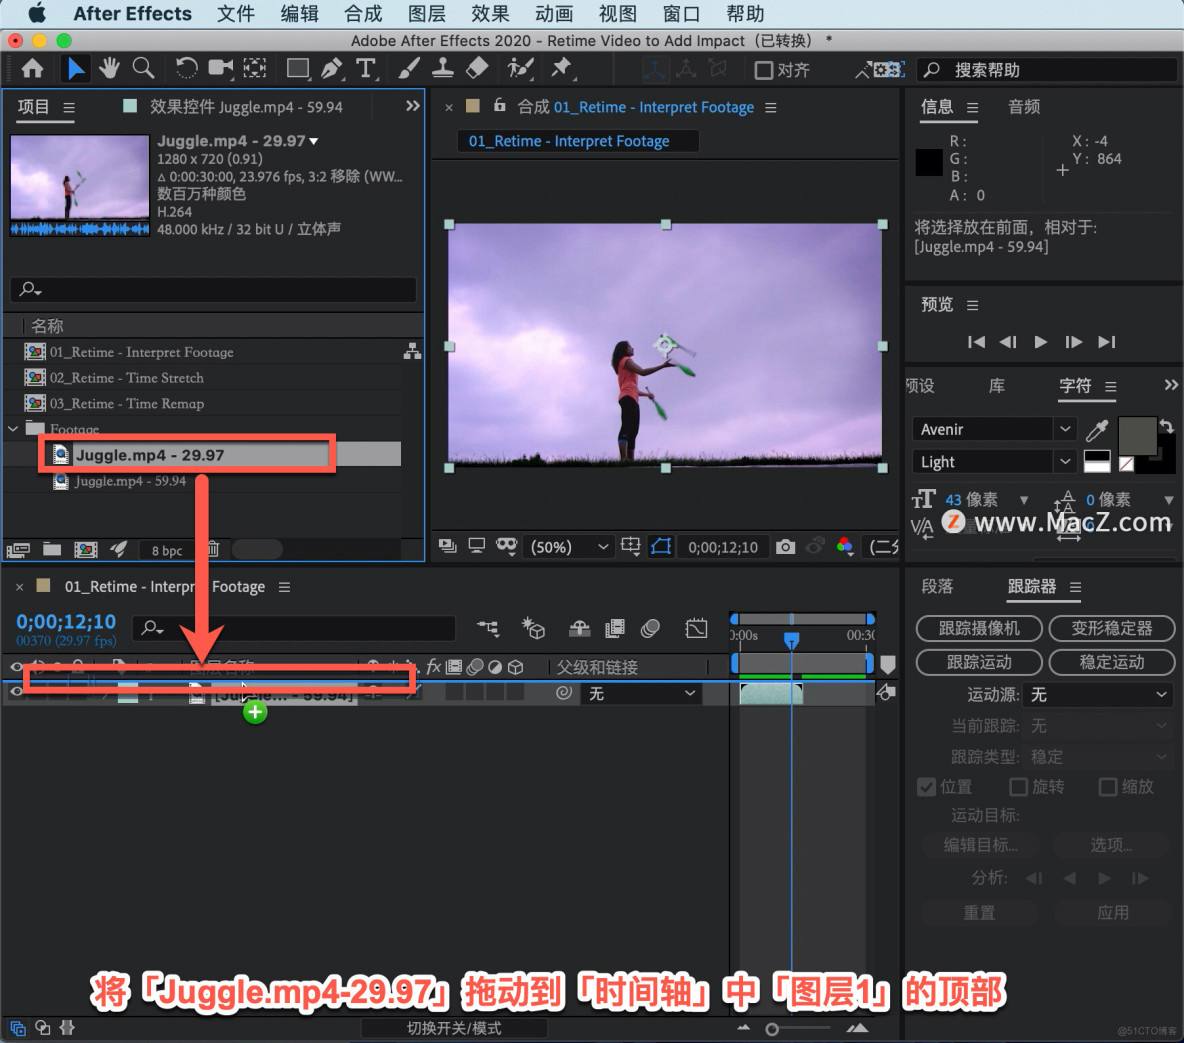Open the 效果 menu
The height and width of the screenshot is (1043, 1184).
[490, 14]
